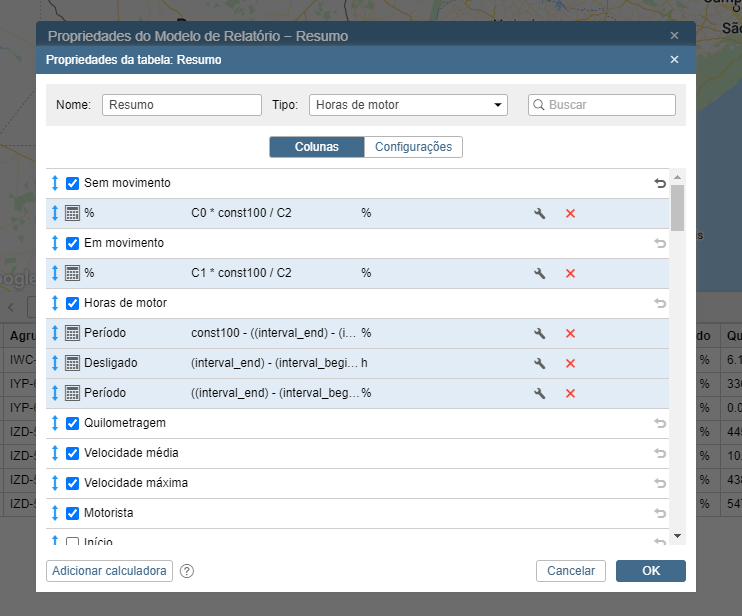
Task: Uncheck the Horas de motor column
Action: click(72, 303)
